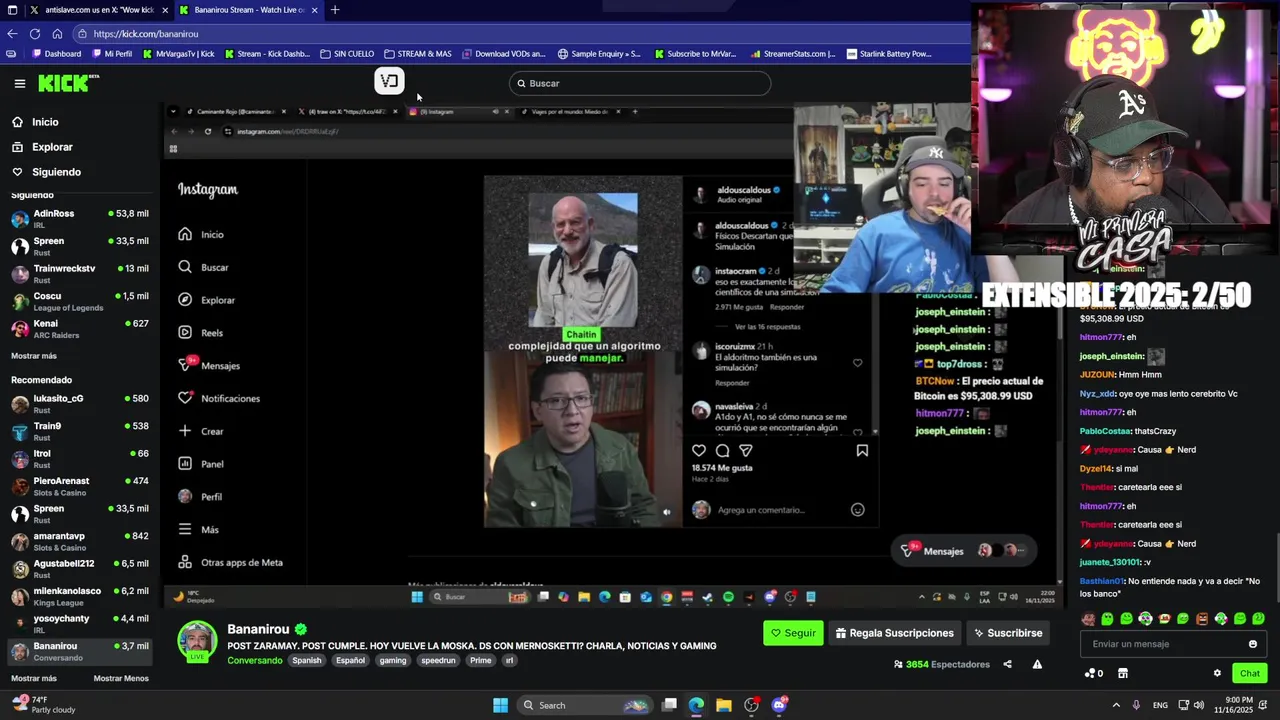Viewport: 1280px width, 720px height.
Task: Click the browser home icon
Action: [58, 34]
